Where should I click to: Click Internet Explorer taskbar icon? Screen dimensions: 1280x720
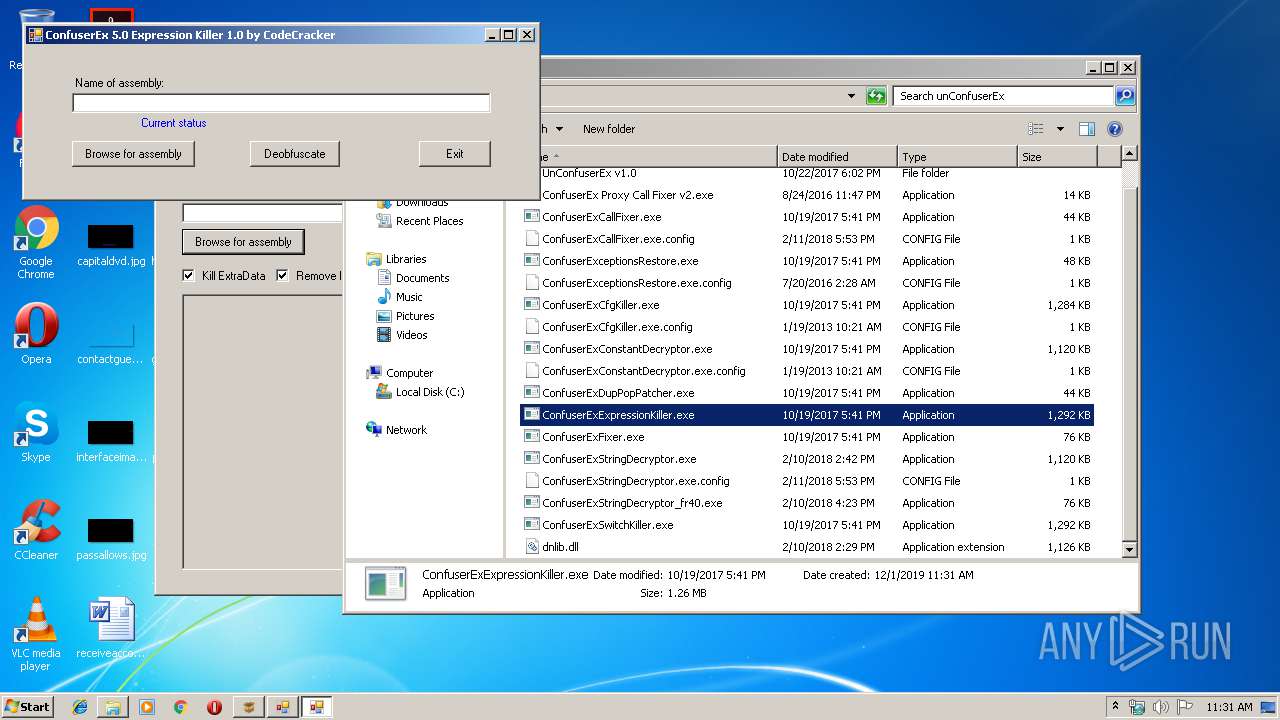point(80,707)
